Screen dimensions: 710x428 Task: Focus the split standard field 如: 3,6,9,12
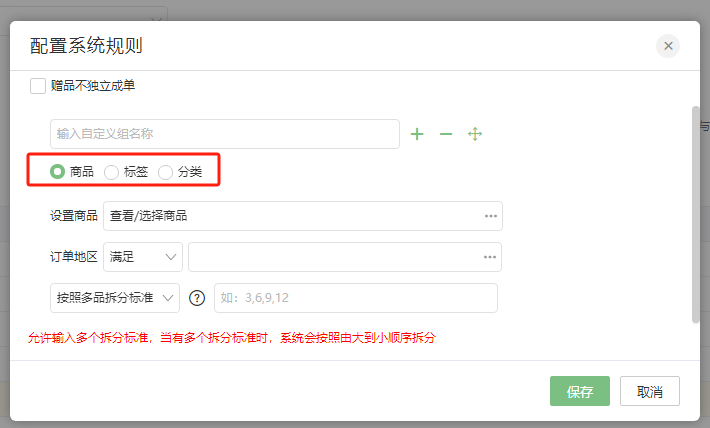pos(356,298)
